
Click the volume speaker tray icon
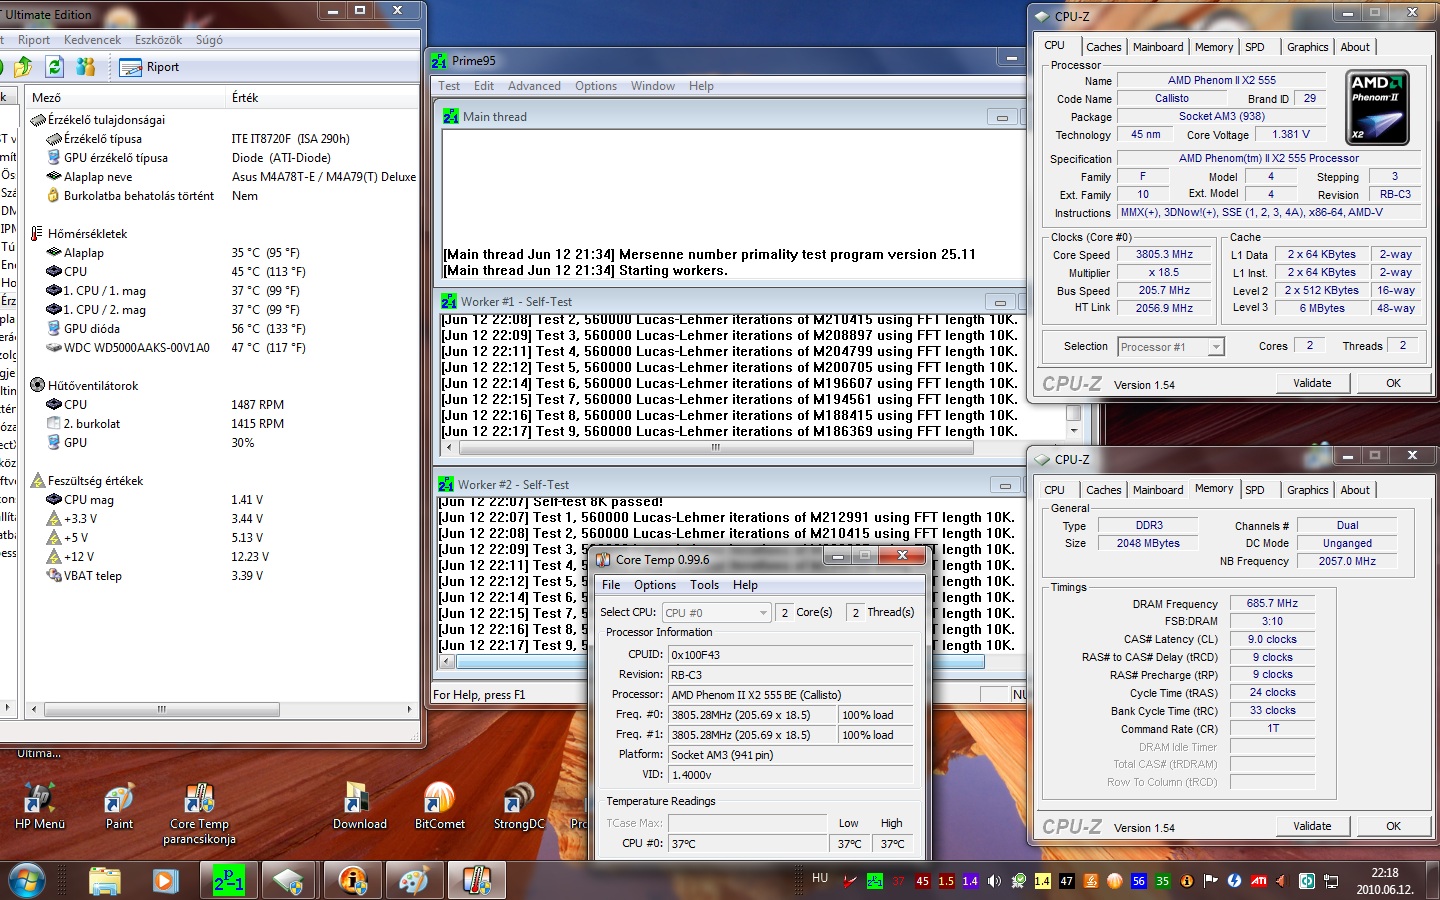point(994,881)
